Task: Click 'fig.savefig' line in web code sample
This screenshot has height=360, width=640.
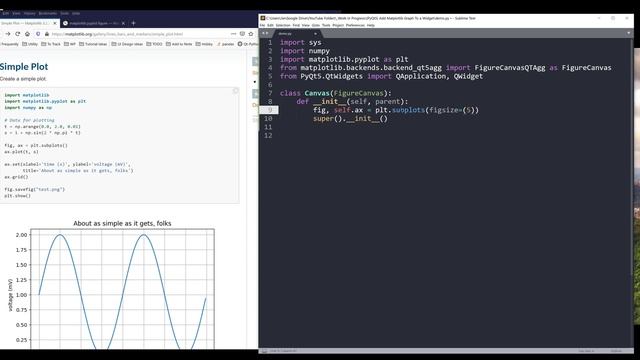Action: [x=35, y=189]
